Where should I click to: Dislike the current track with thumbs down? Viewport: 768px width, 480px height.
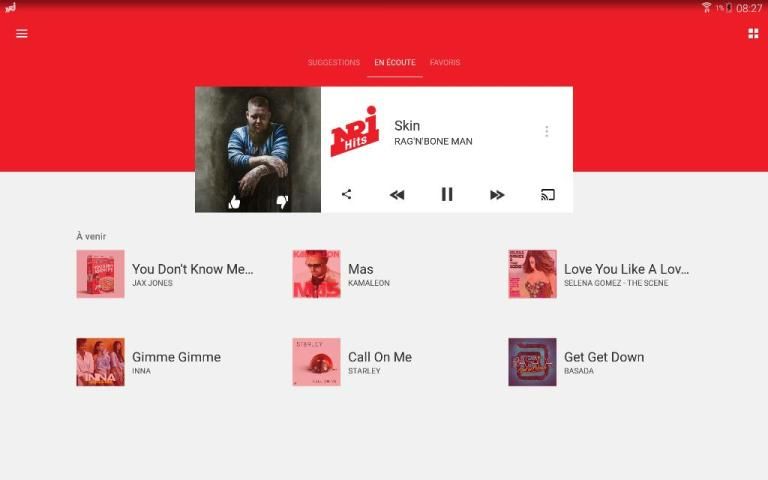click(282, 201)
